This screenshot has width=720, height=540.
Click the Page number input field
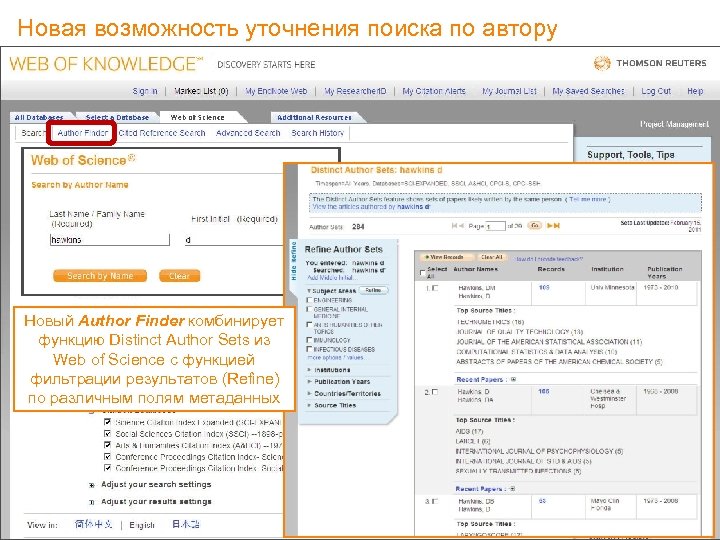495,226
